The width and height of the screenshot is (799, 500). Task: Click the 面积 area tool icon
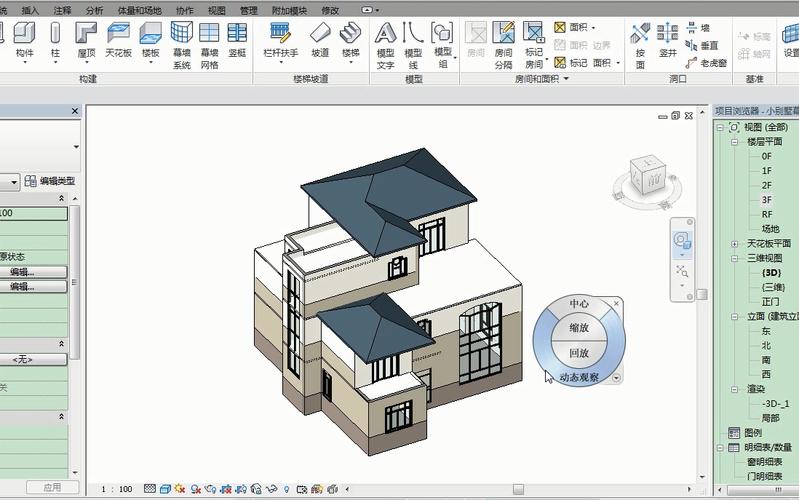(560, 28)
